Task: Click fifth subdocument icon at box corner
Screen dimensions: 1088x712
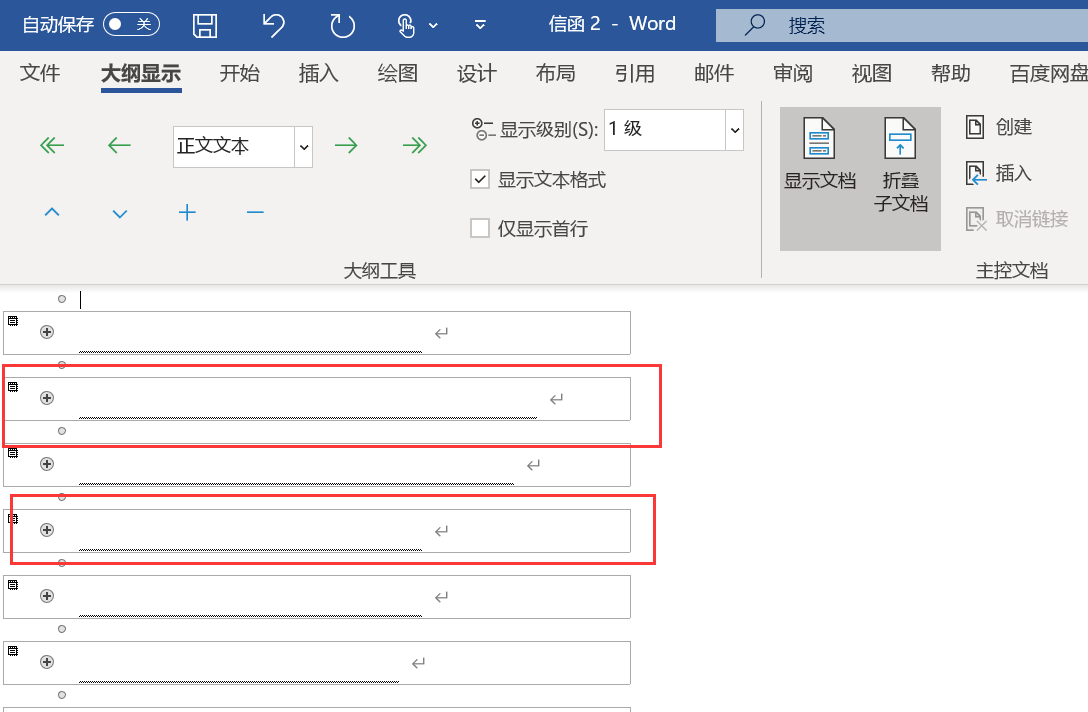Action: [x=12, y=584]
